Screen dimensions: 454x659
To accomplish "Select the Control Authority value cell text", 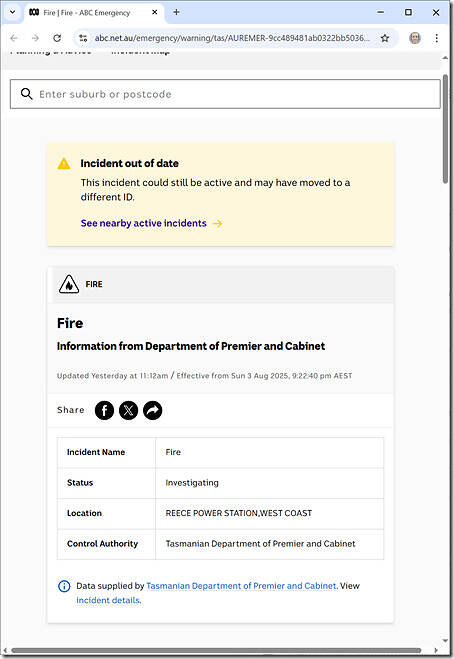I will [x=260, y=544].
